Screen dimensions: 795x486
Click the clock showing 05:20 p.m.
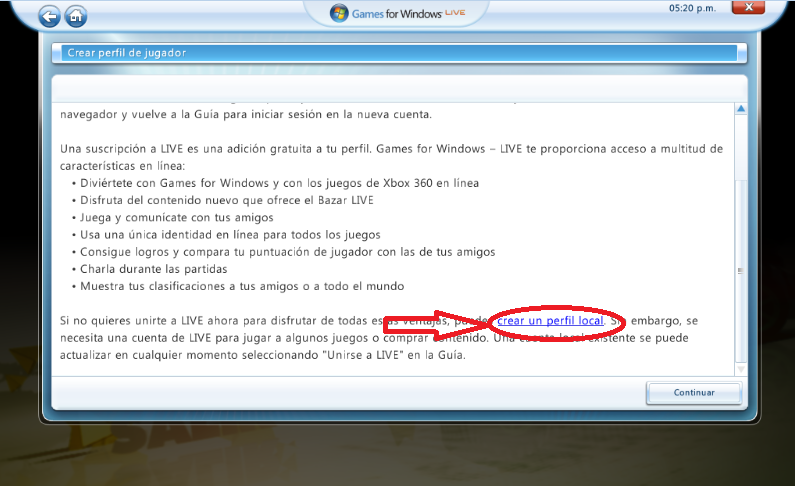692,8
